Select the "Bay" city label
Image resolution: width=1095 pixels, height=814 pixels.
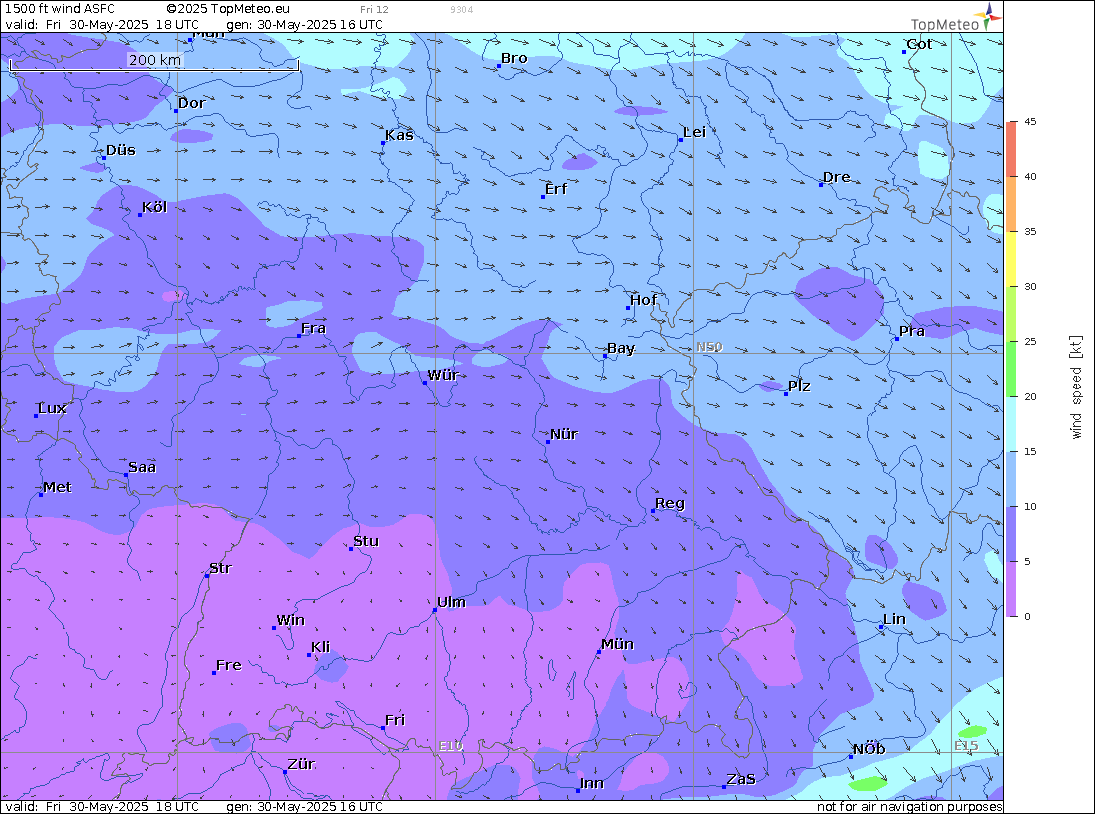pos(621,349)
